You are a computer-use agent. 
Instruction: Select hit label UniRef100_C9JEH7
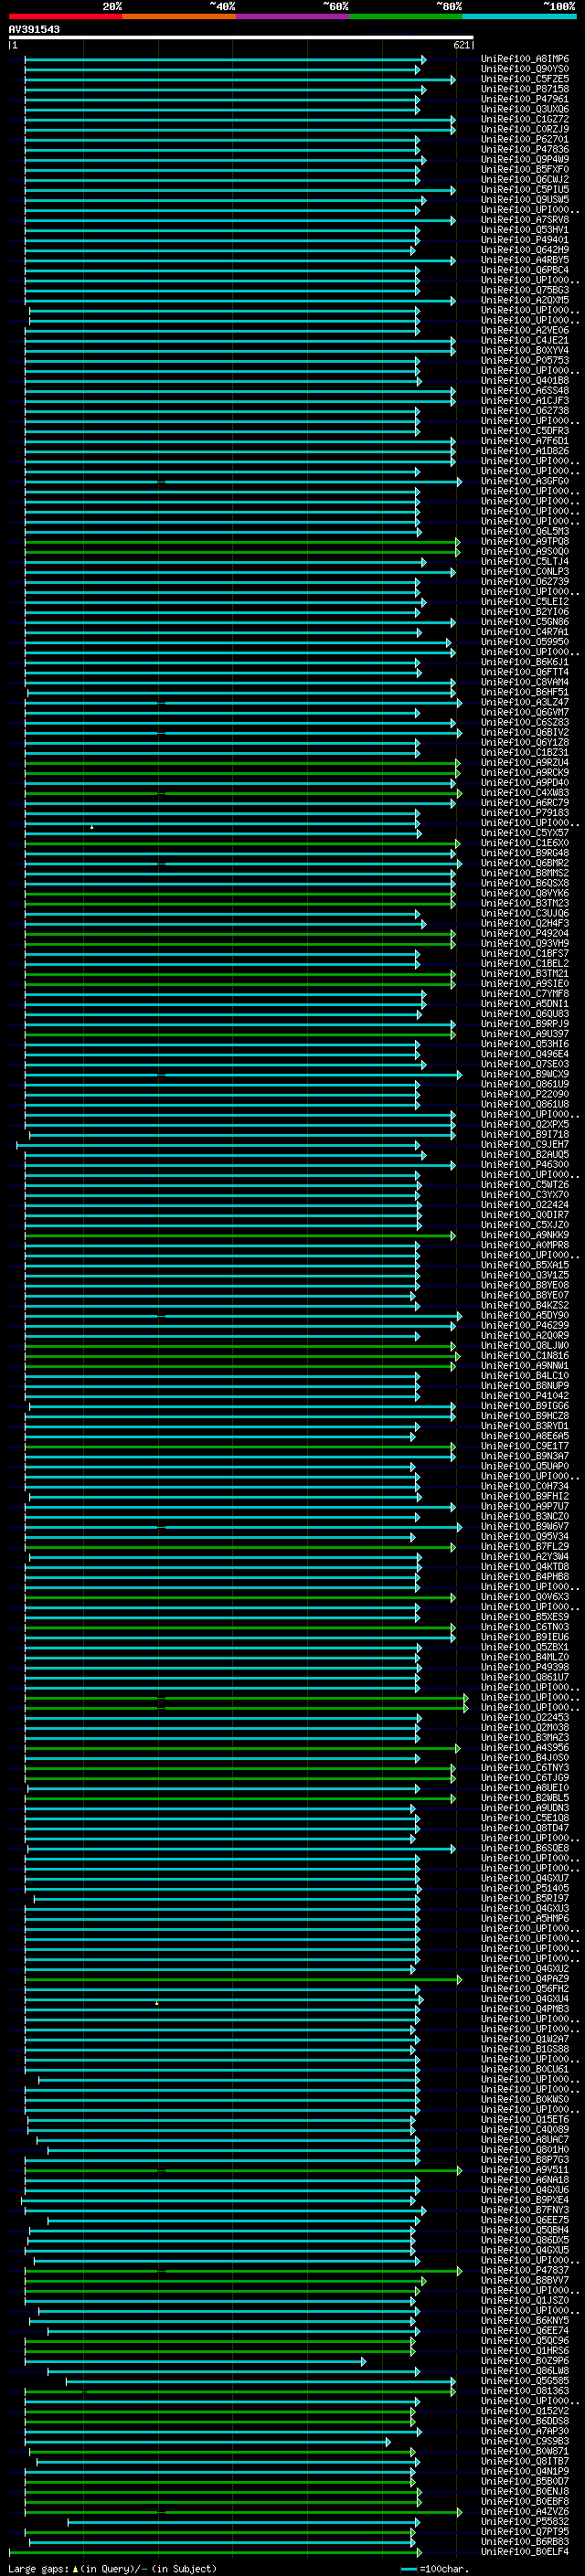coord(525,1145)
